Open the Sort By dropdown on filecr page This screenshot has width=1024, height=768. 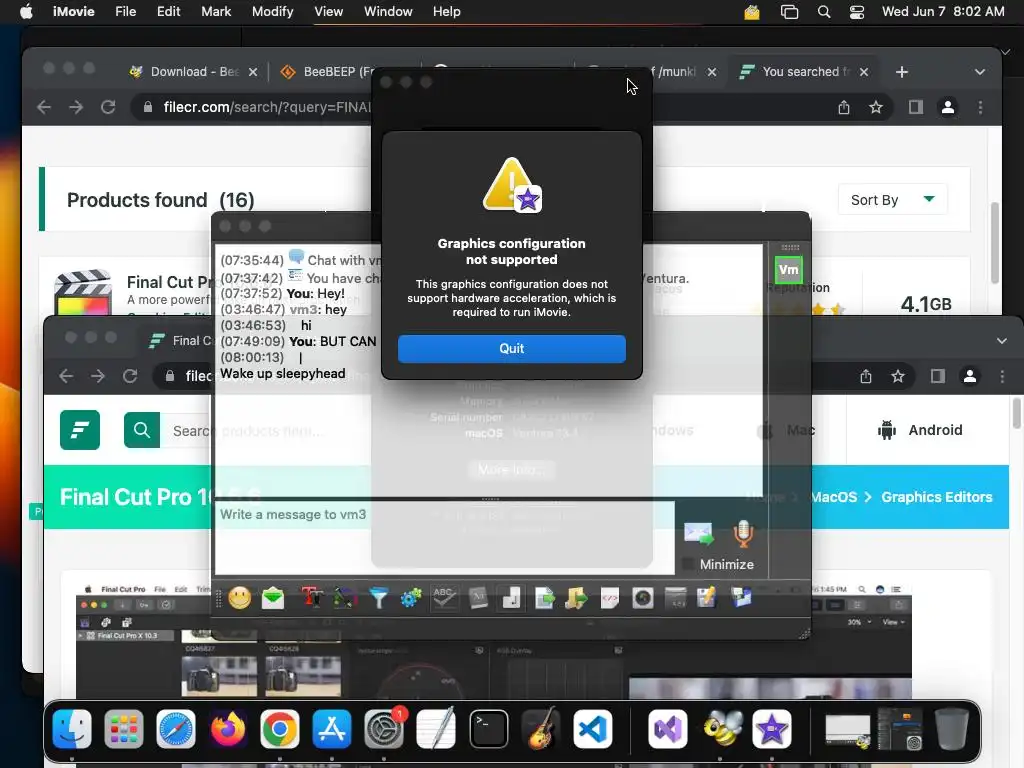point(892,200)
